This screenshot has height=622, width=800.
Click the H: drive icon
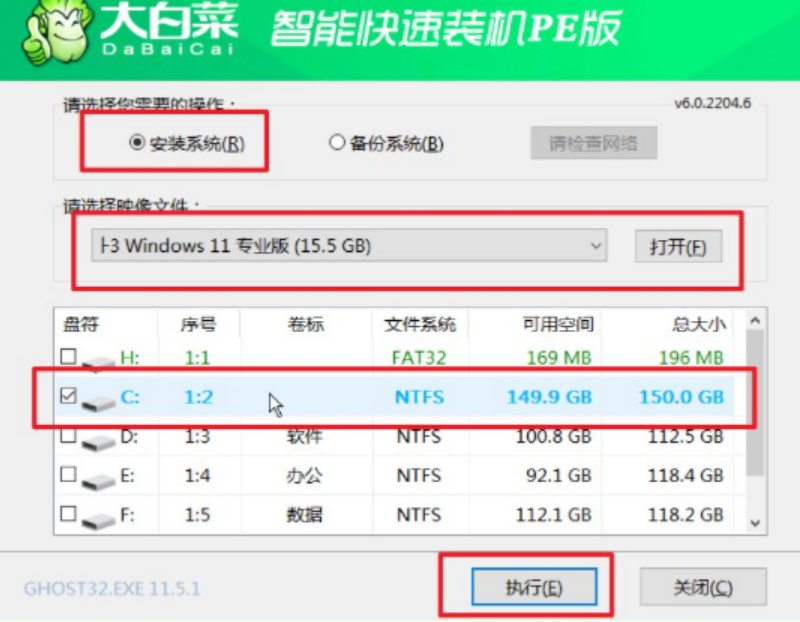pyautogui.click(x=98, y=362)
